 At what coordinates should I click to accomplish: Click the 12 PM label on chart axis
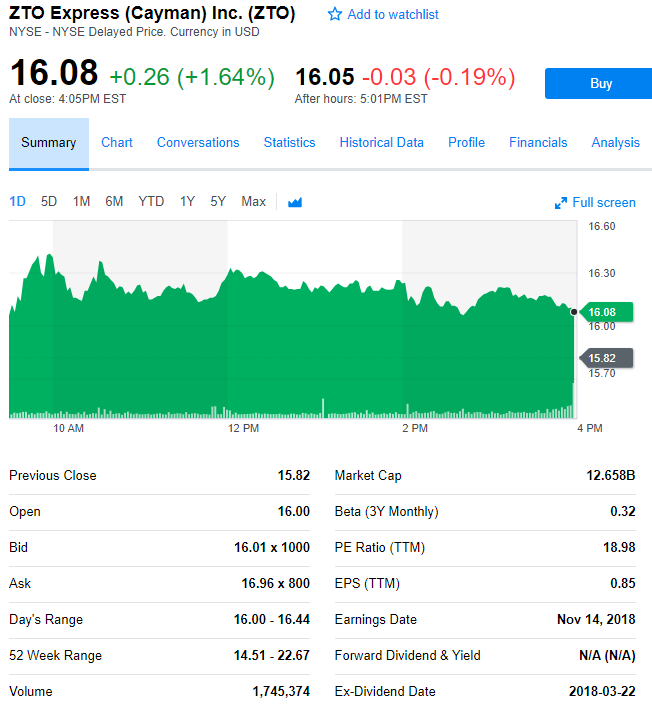(243, 428)
